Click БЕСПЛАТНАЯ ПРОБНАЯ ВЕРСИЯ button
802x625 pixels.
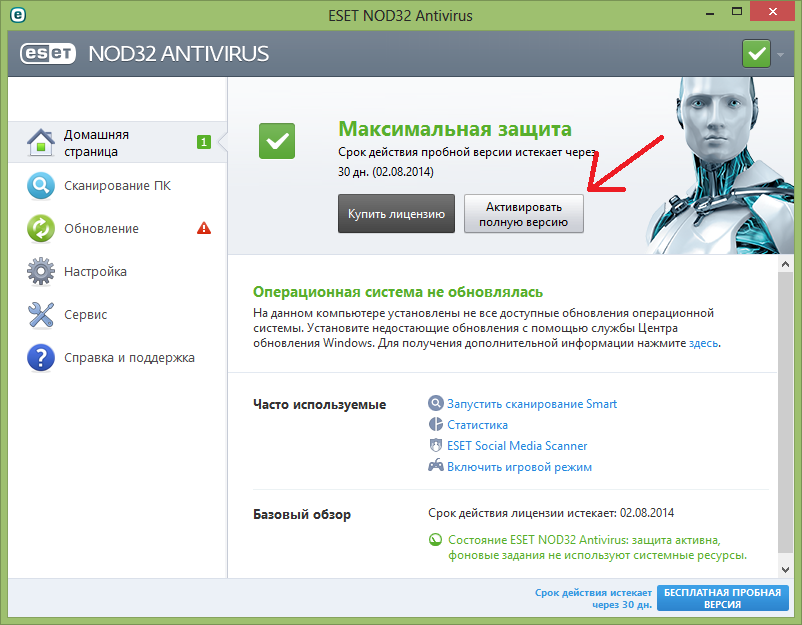click(723, 598)
